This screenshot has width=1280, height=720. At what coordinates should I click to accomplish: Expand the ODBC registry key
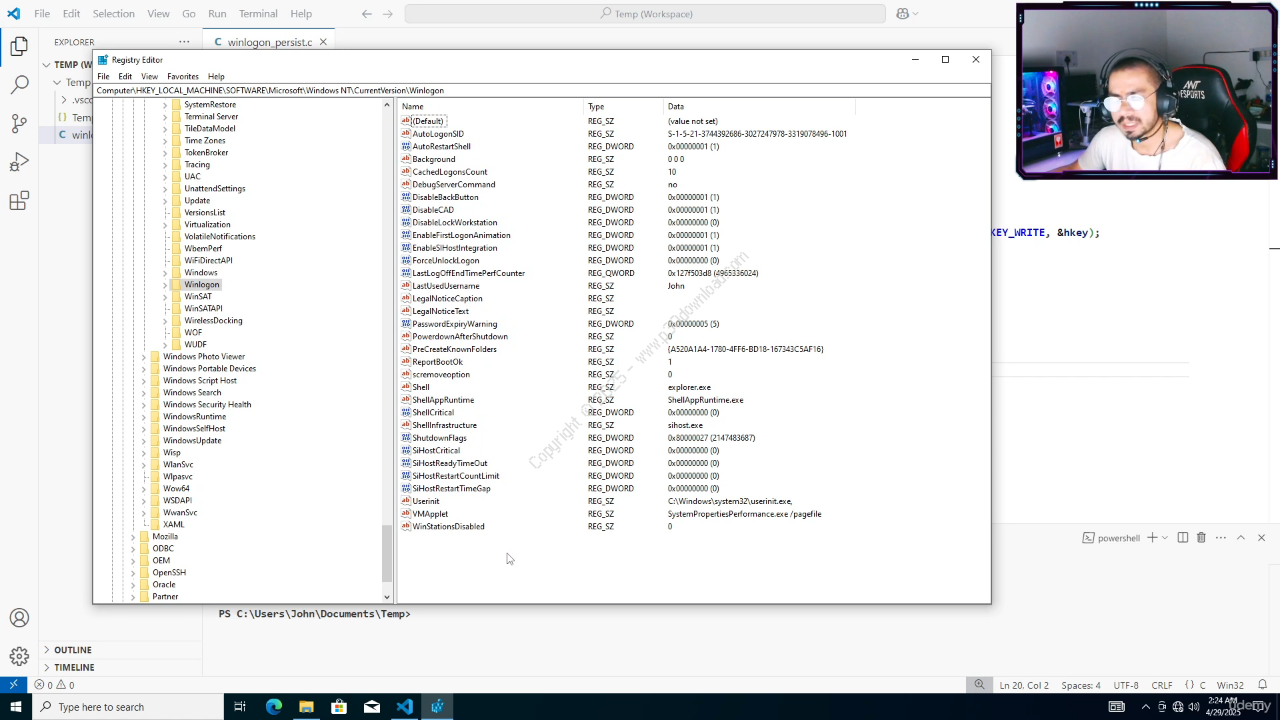[x=133, y=549]
